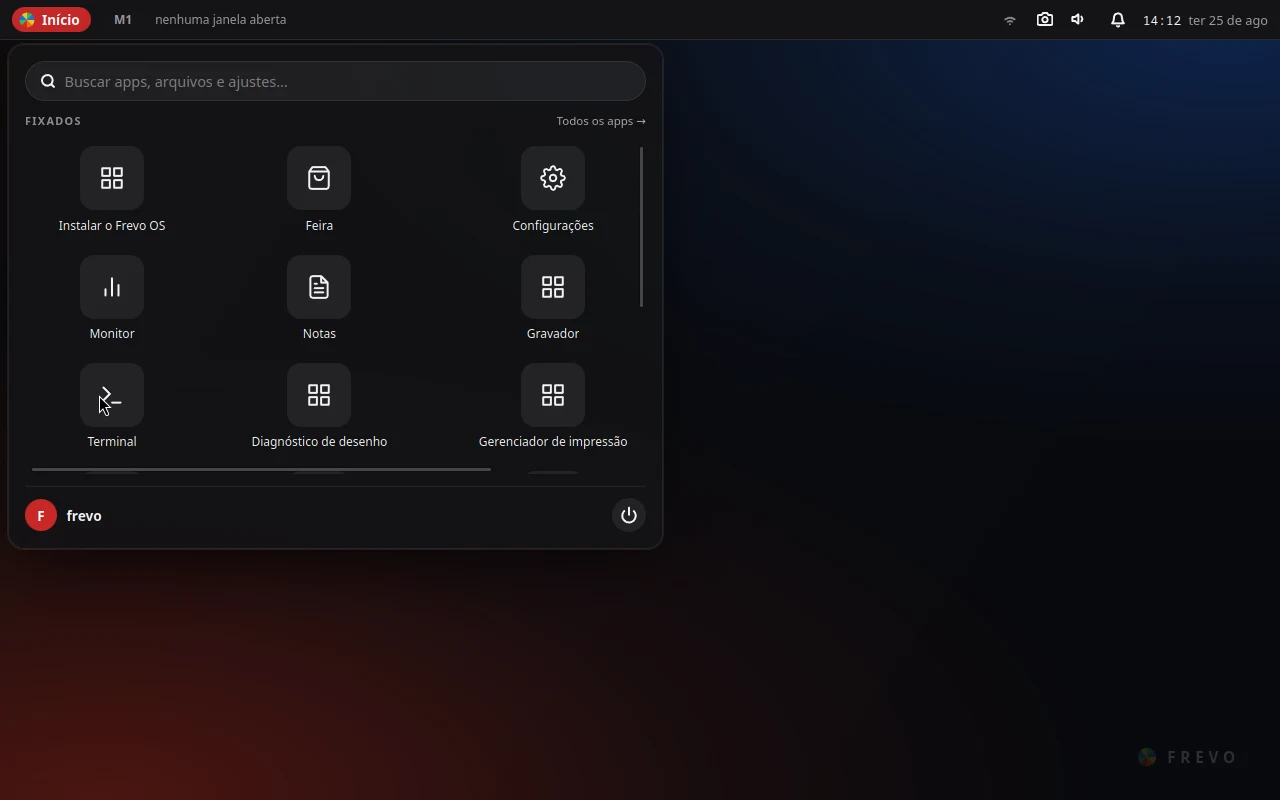Open the Wi-Fi network indicator
1280x800 pixels.
pos(1010,20)
